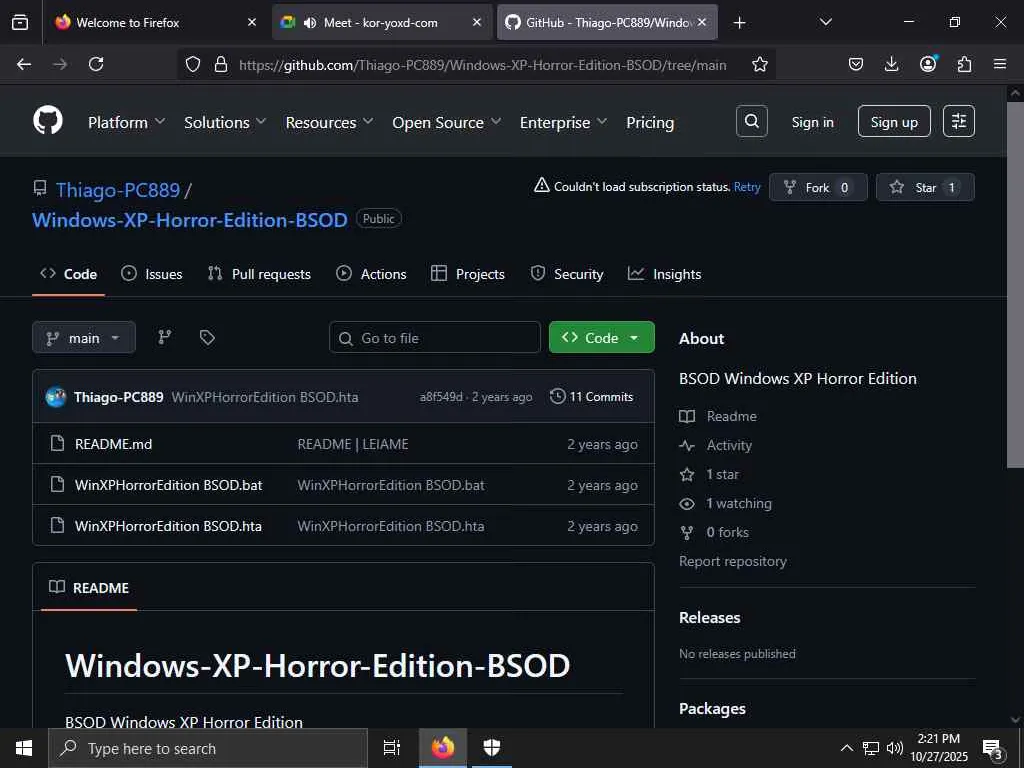Click the volume speaker tray icon
Image resolution: width=1024 pixels, height=768 pixels.
895,748
